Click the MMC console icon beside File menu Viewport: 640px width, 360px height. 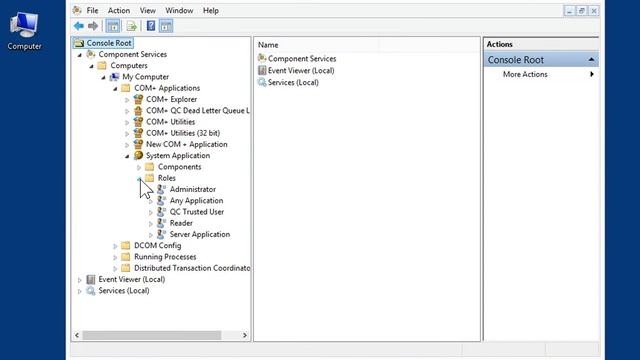[77, 10]
